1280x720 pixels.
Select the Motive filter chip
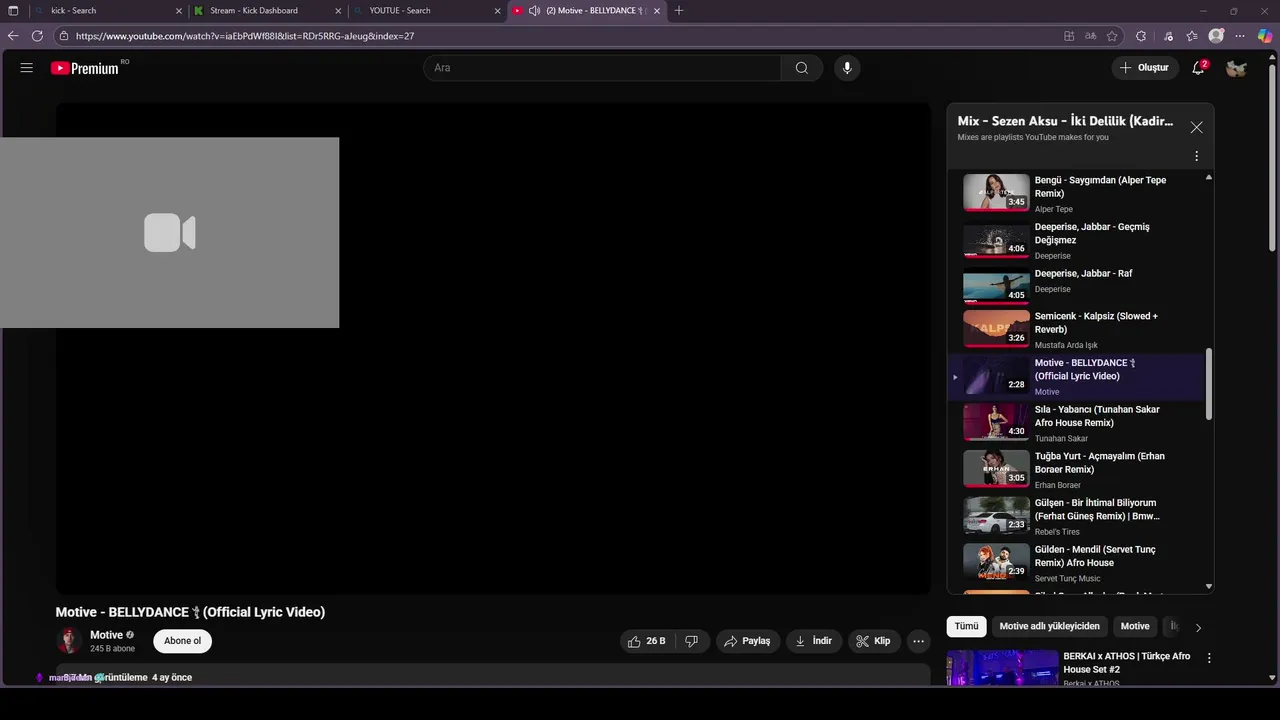pos(1135,626)
